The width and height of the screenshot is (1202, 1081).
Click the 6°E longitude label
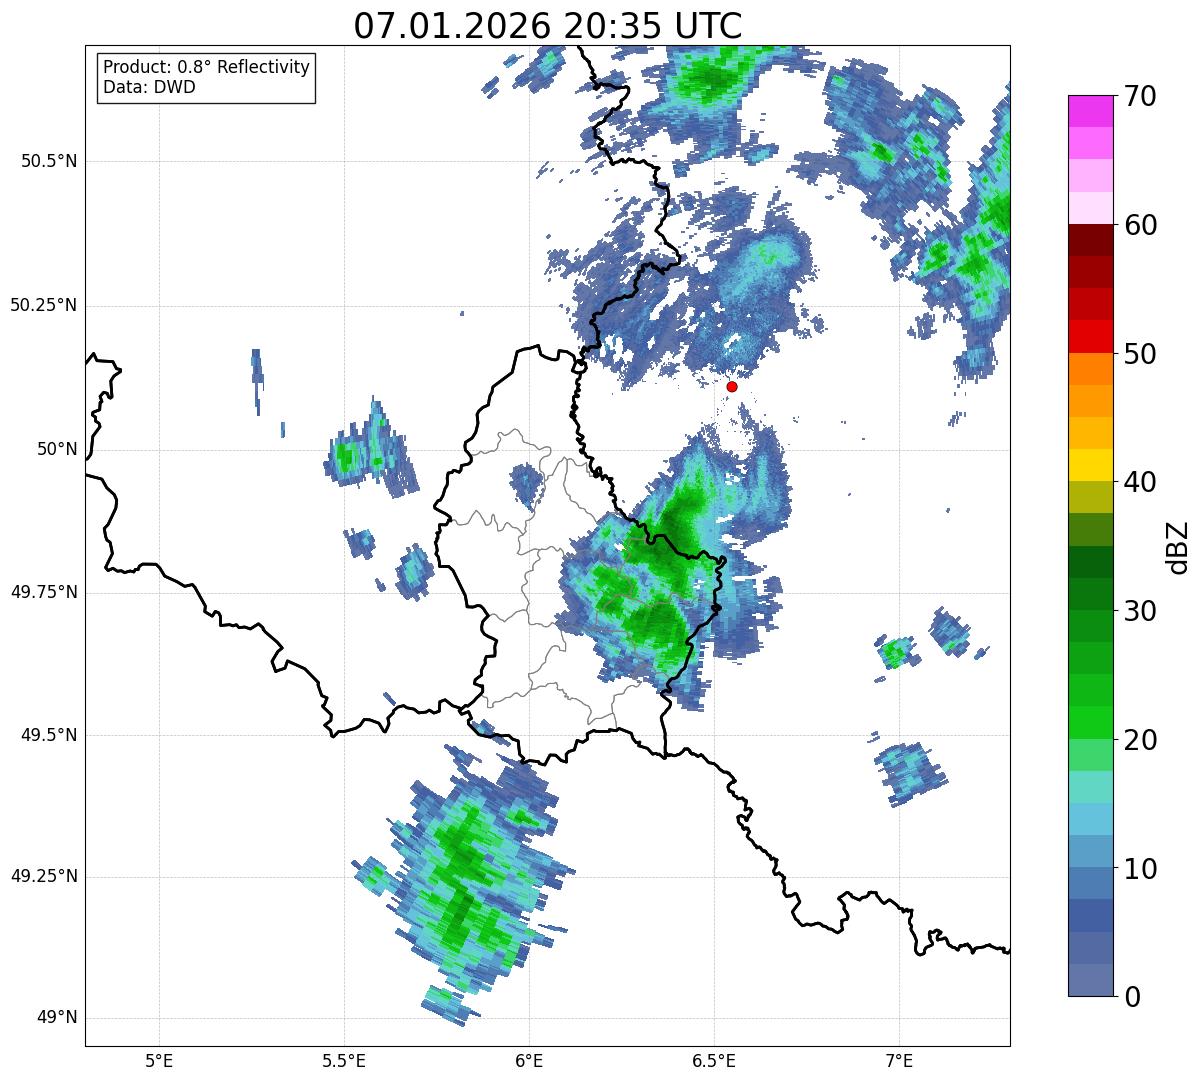point(529,1060)
